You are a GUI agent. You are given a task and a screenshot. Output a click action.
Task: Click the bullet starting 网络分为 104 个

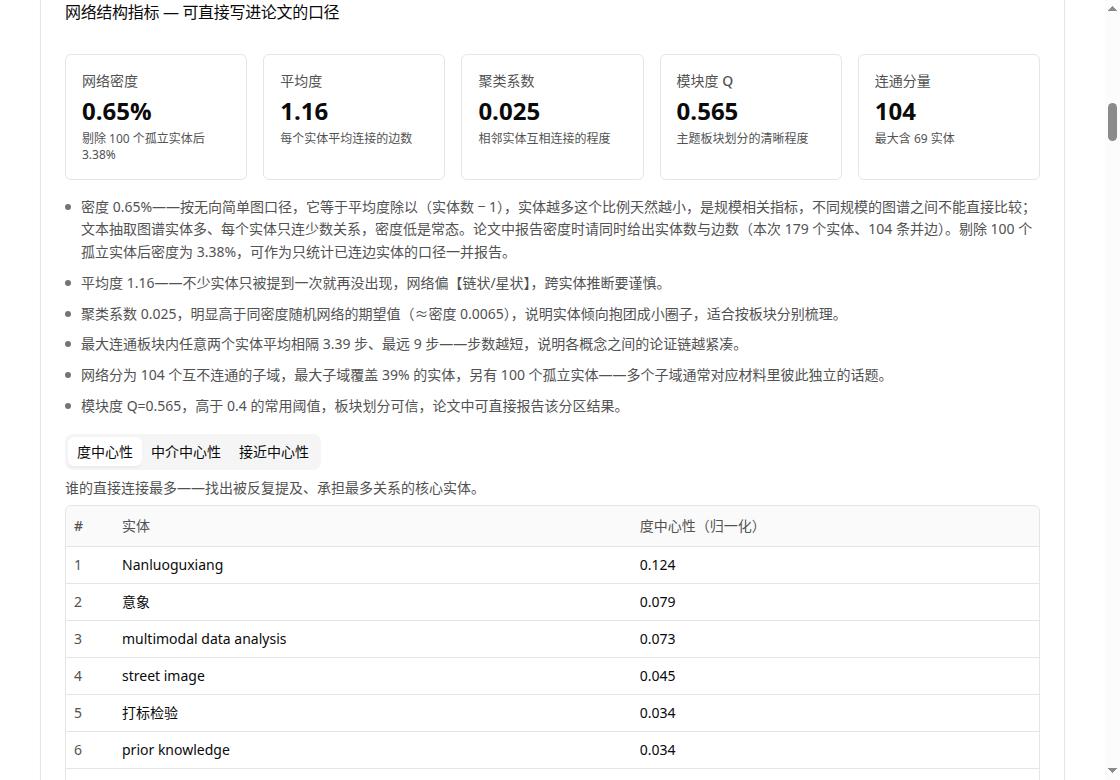coord(484,376)
